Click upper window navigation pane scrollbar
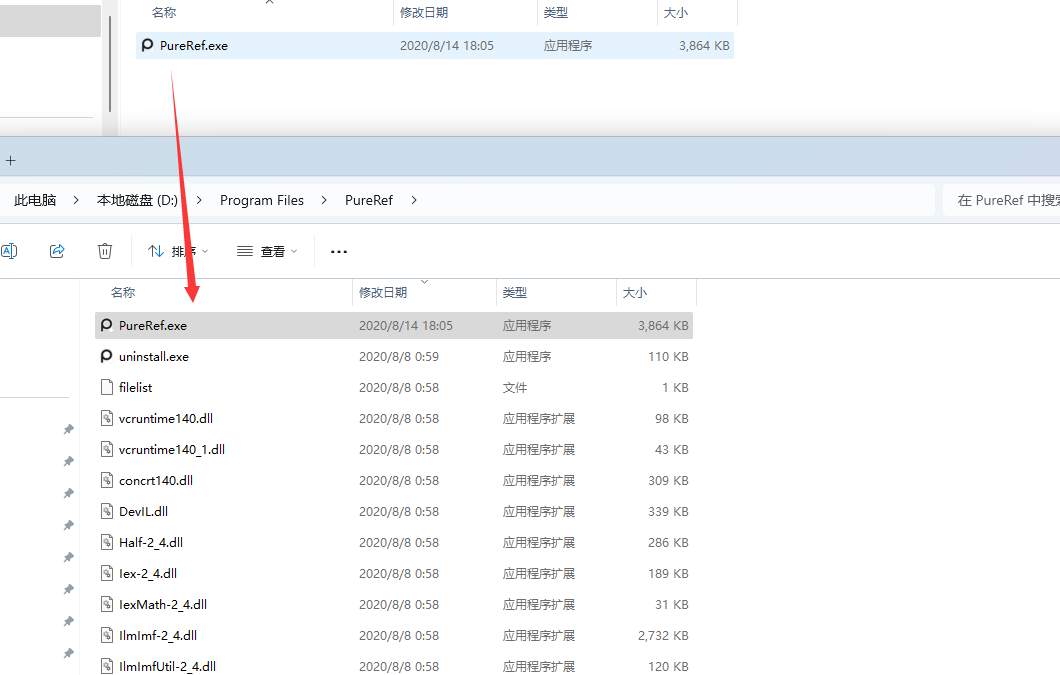 [x=110, y=64]
